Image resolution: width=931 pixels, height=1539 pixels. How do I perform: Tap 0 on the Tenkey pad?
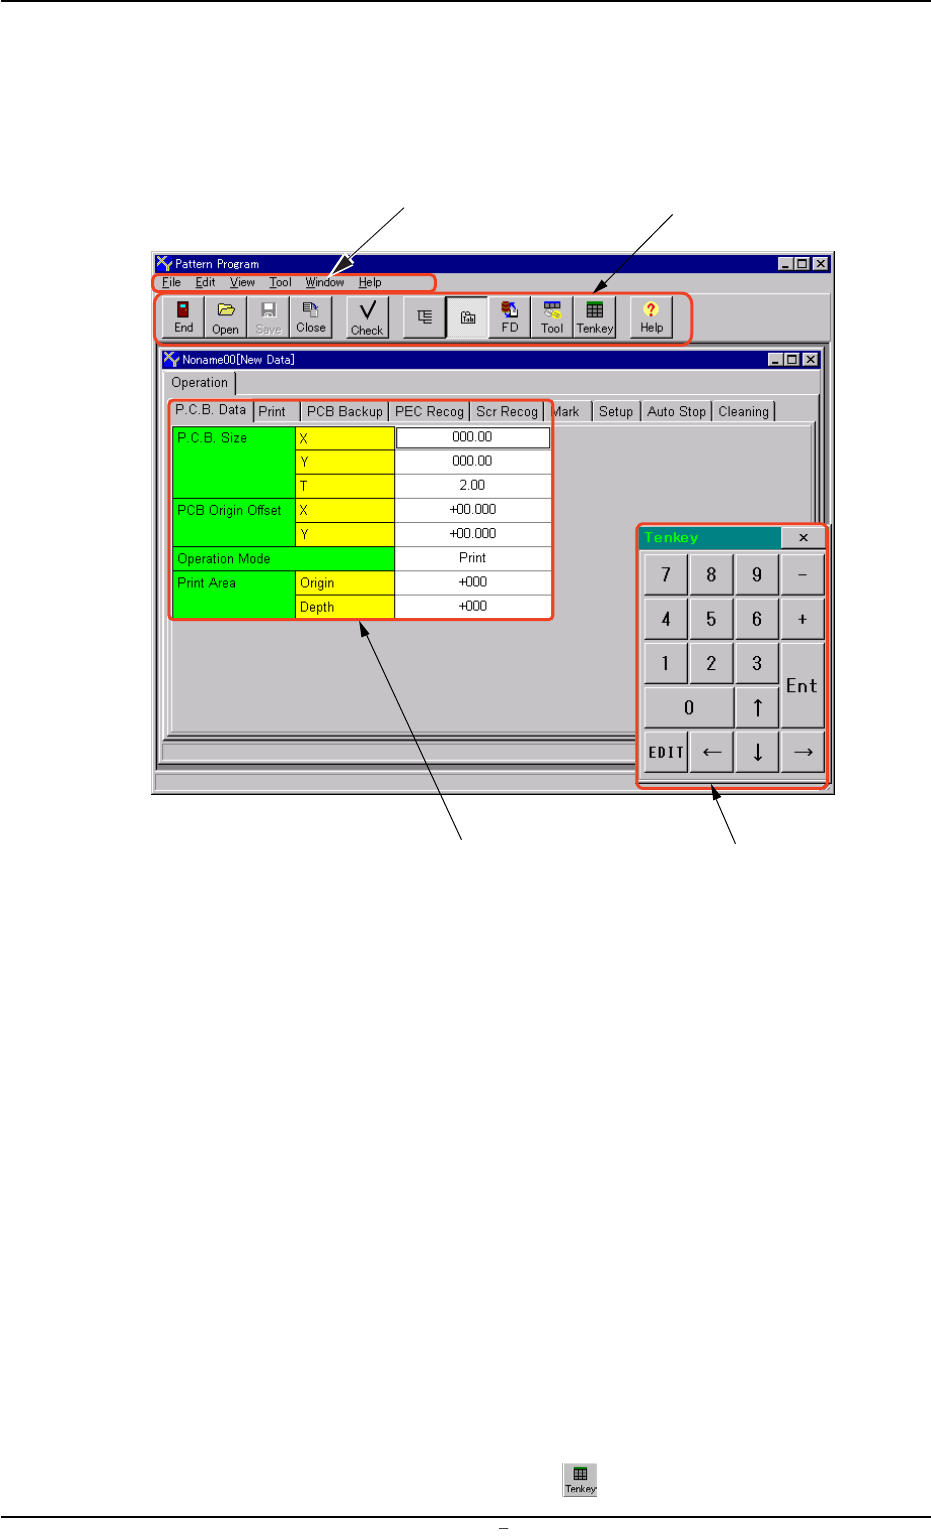689,707
